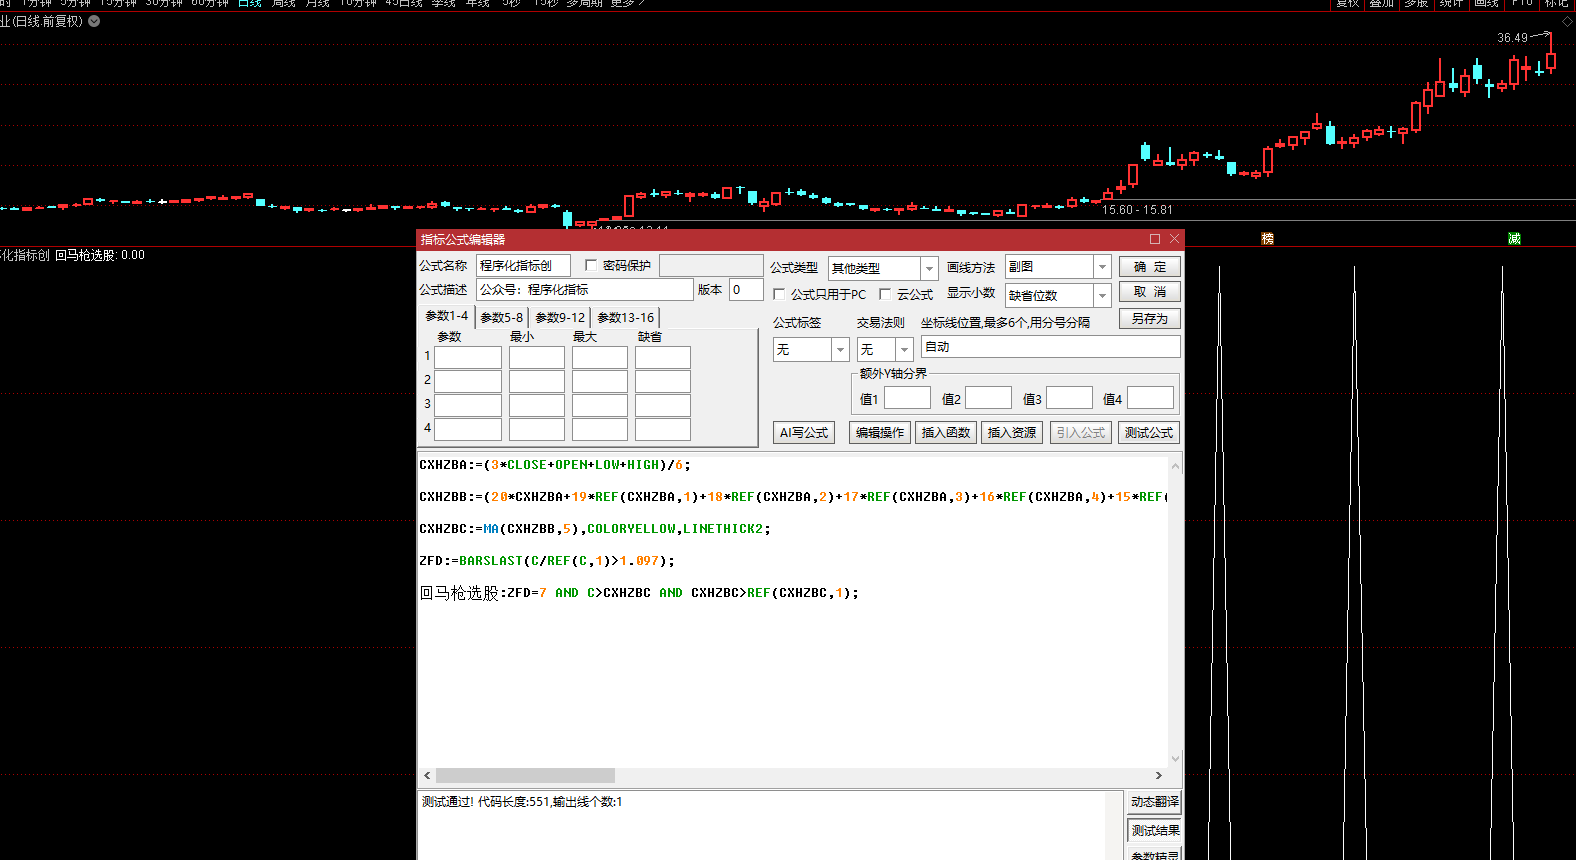The height and width of the screenshot is (860, 1576).
Task: Click the orange 榜 marker on the chart
Action: tap(1267, 238)
